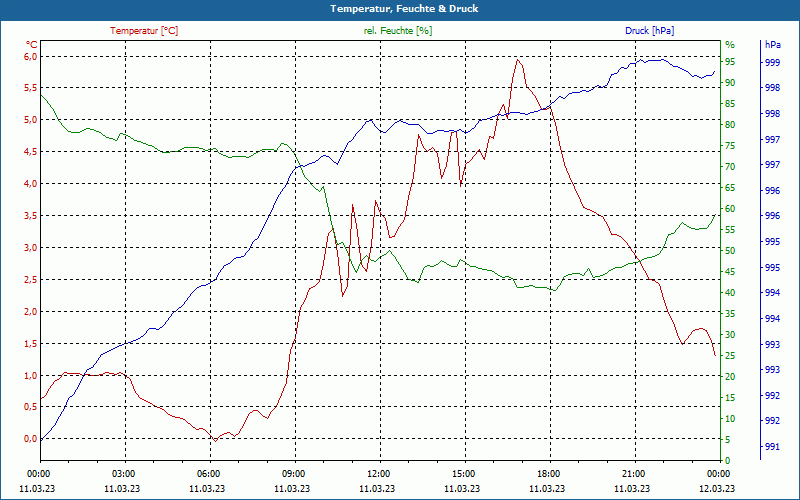Click the '5,5' temperature axis tick

[31, 88]
